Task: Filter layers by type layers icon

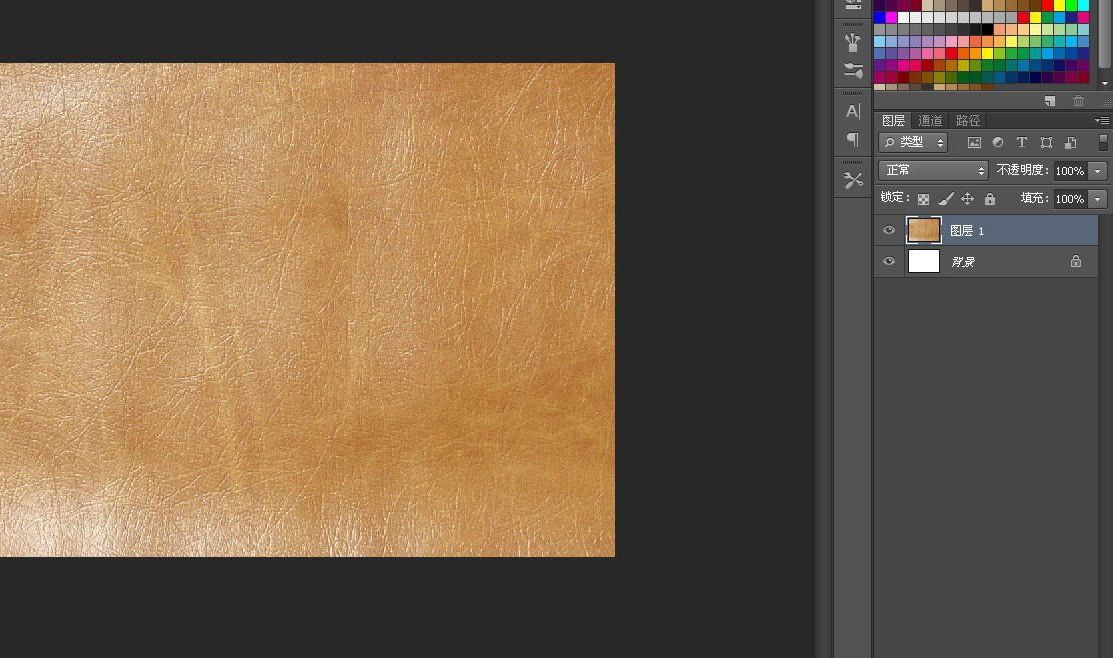Action: point(1021,143)
